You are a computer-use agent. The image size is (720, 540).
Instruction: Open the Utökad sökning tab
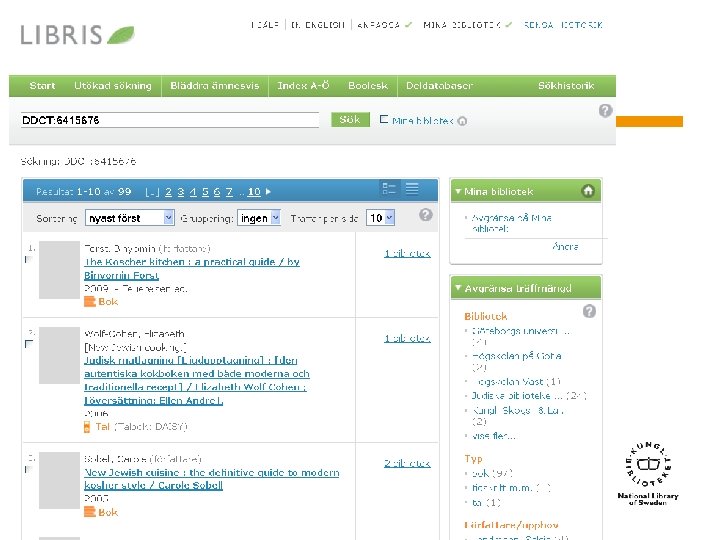[x=112, y=86]
